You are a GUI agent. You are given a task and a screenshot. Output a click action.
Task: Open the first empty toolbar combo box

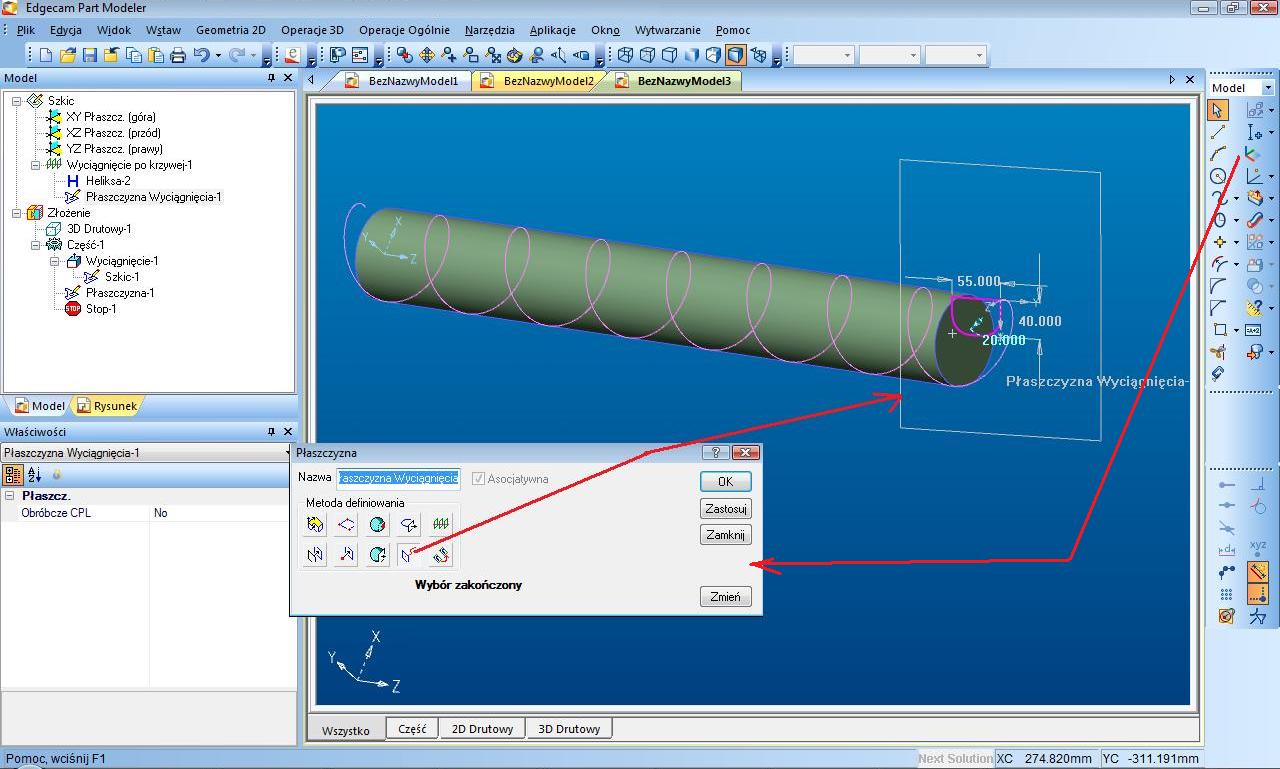822,55
